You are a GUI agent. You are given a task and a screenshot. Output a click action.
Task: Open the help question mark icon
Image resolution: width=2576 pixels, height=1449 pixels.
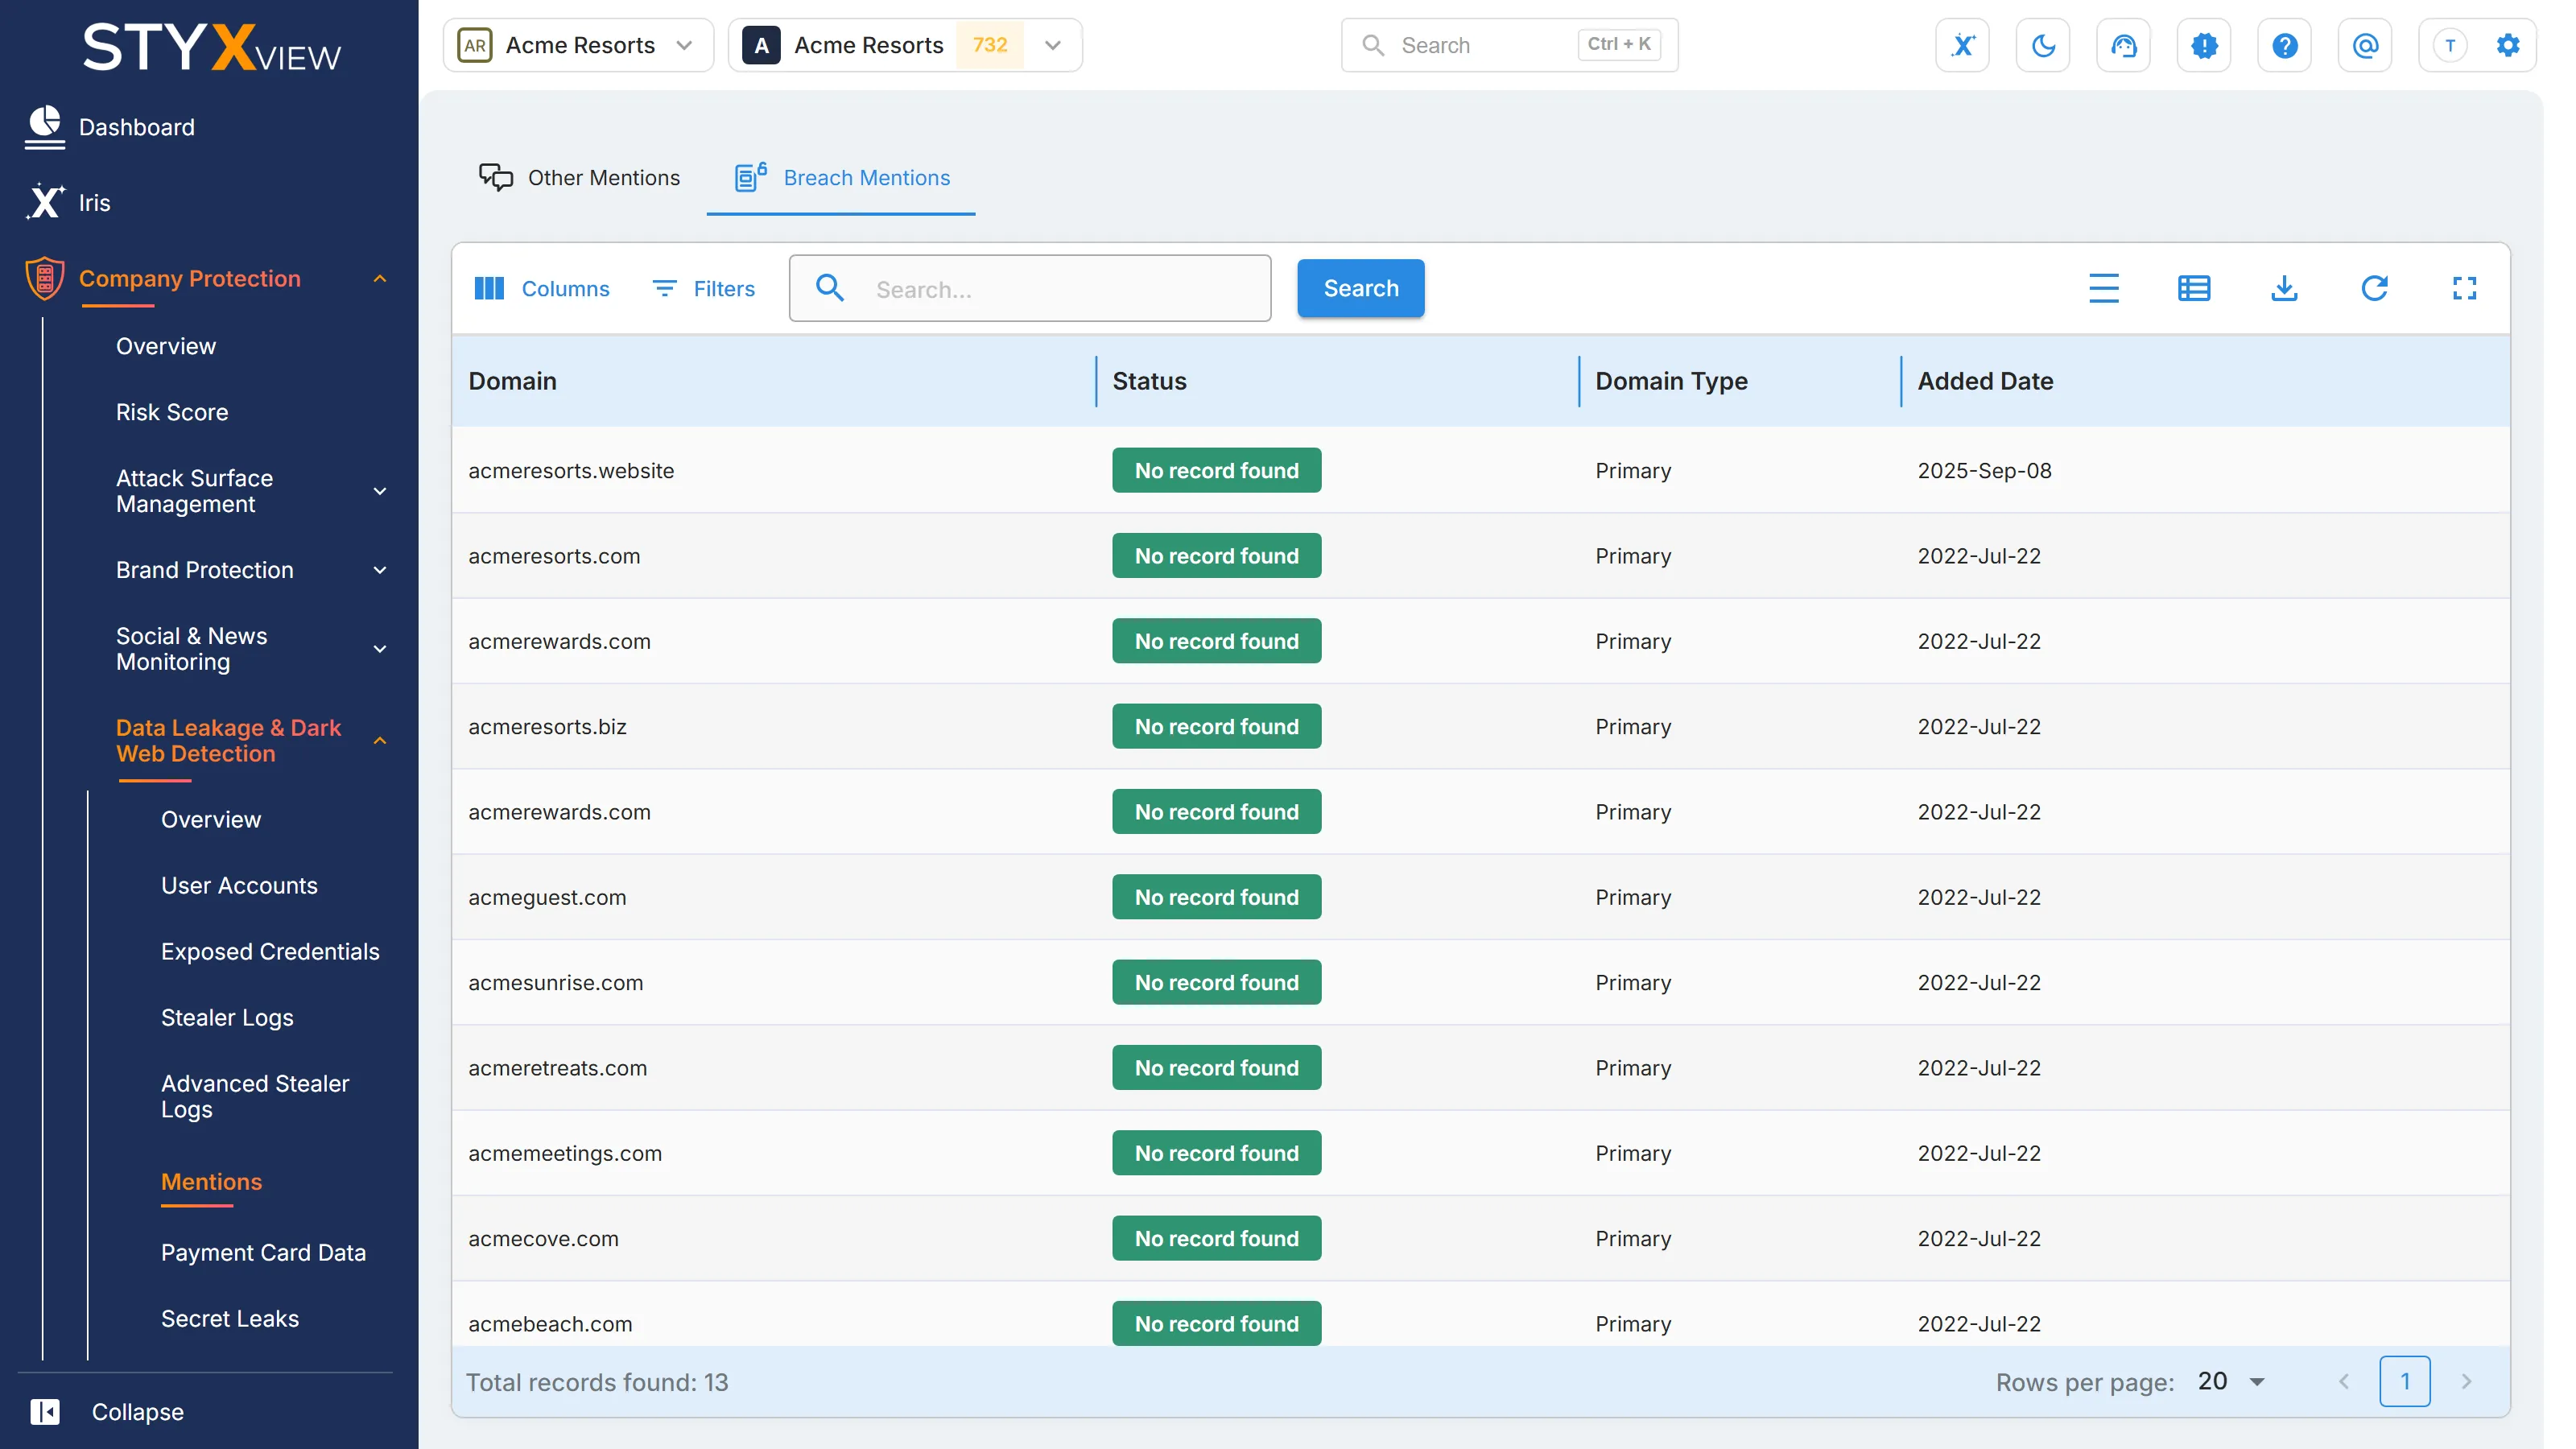click(x=2285, y=45)
